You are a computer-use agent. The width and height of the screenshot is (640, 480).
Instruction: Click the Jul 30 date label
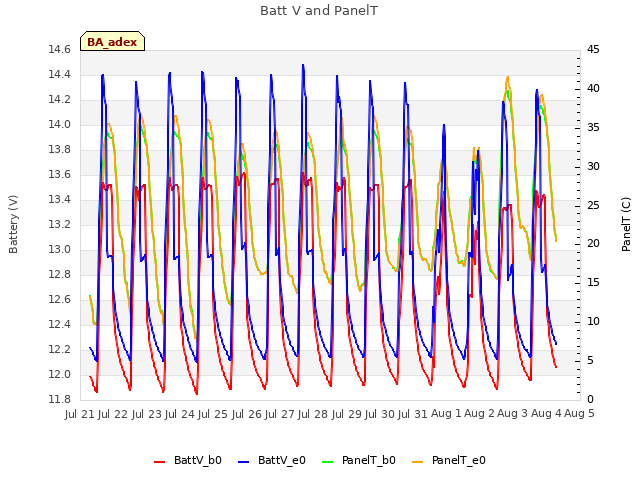click(x=380, y=414)
